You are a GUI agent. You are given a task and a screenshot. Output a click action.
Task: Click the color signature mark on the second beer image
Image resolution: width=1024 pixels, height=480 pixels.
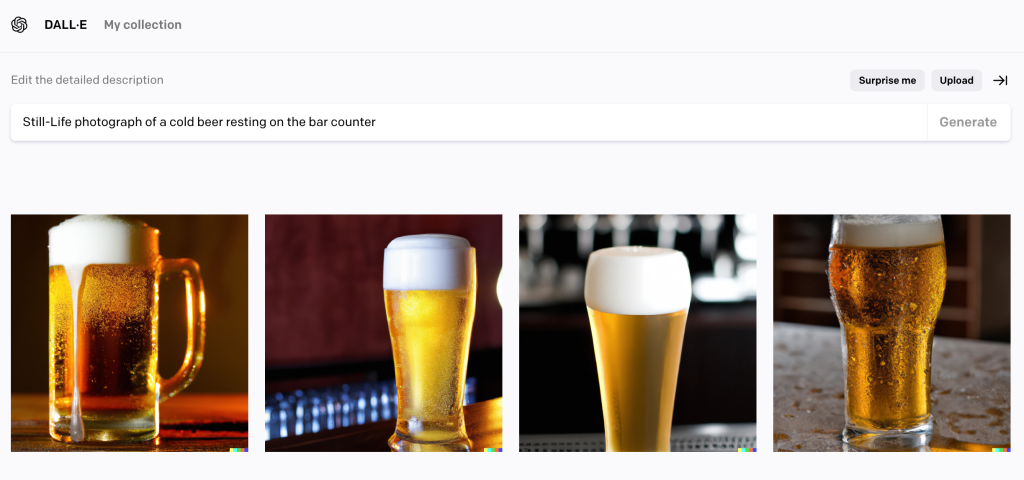click(x=493, y=449)
